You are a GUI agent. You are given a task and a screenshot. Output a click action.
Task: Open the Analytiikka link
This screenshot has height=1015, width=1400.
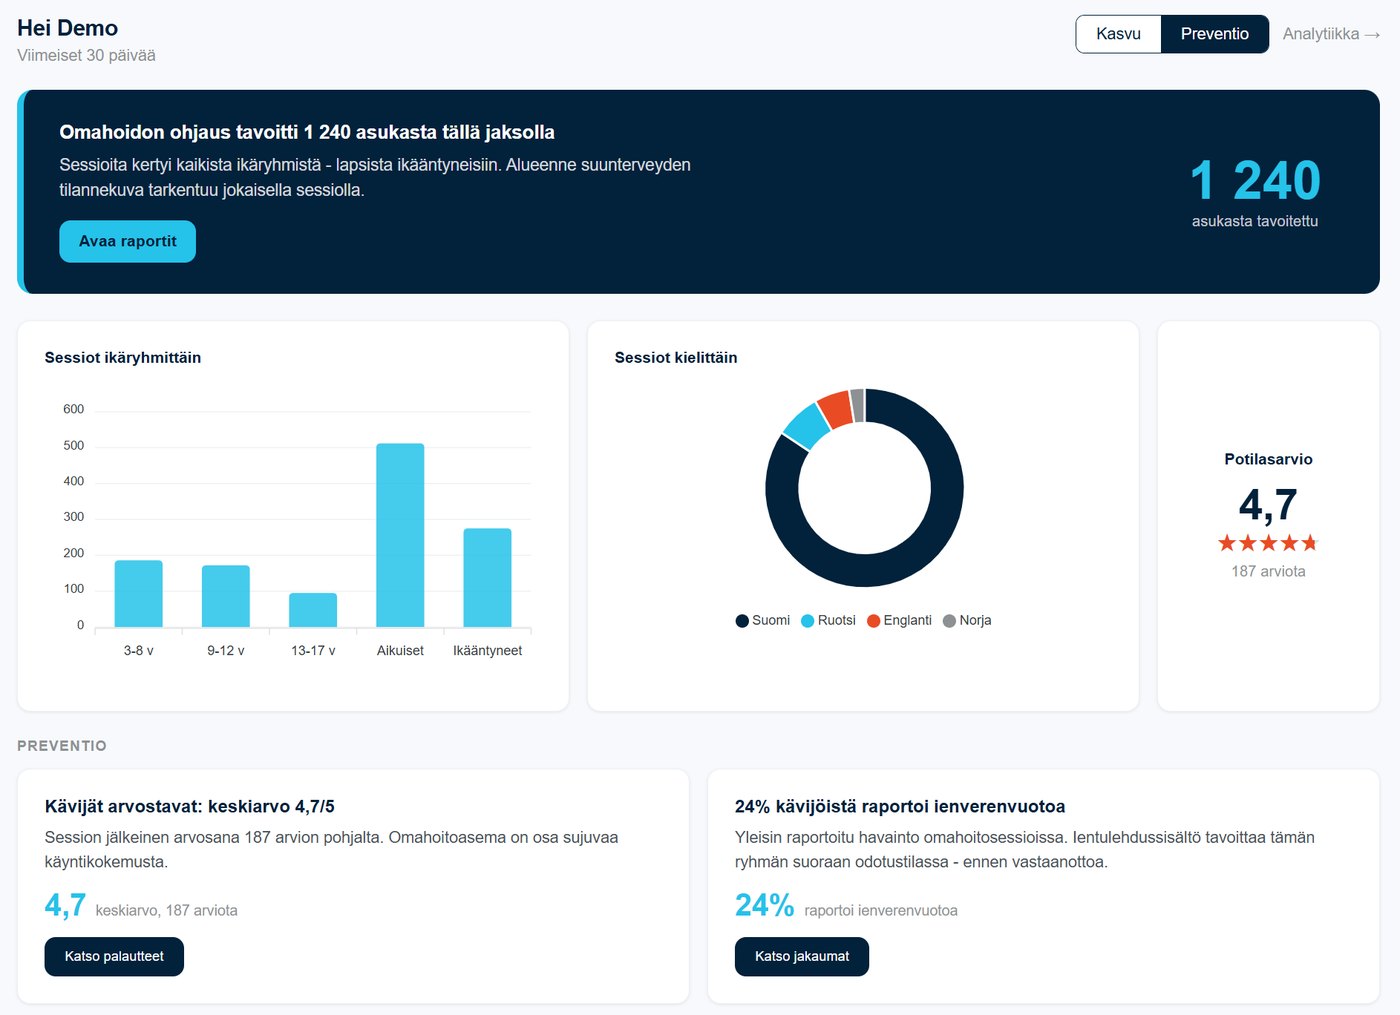pyautogui.click(x=1332, y=34)
